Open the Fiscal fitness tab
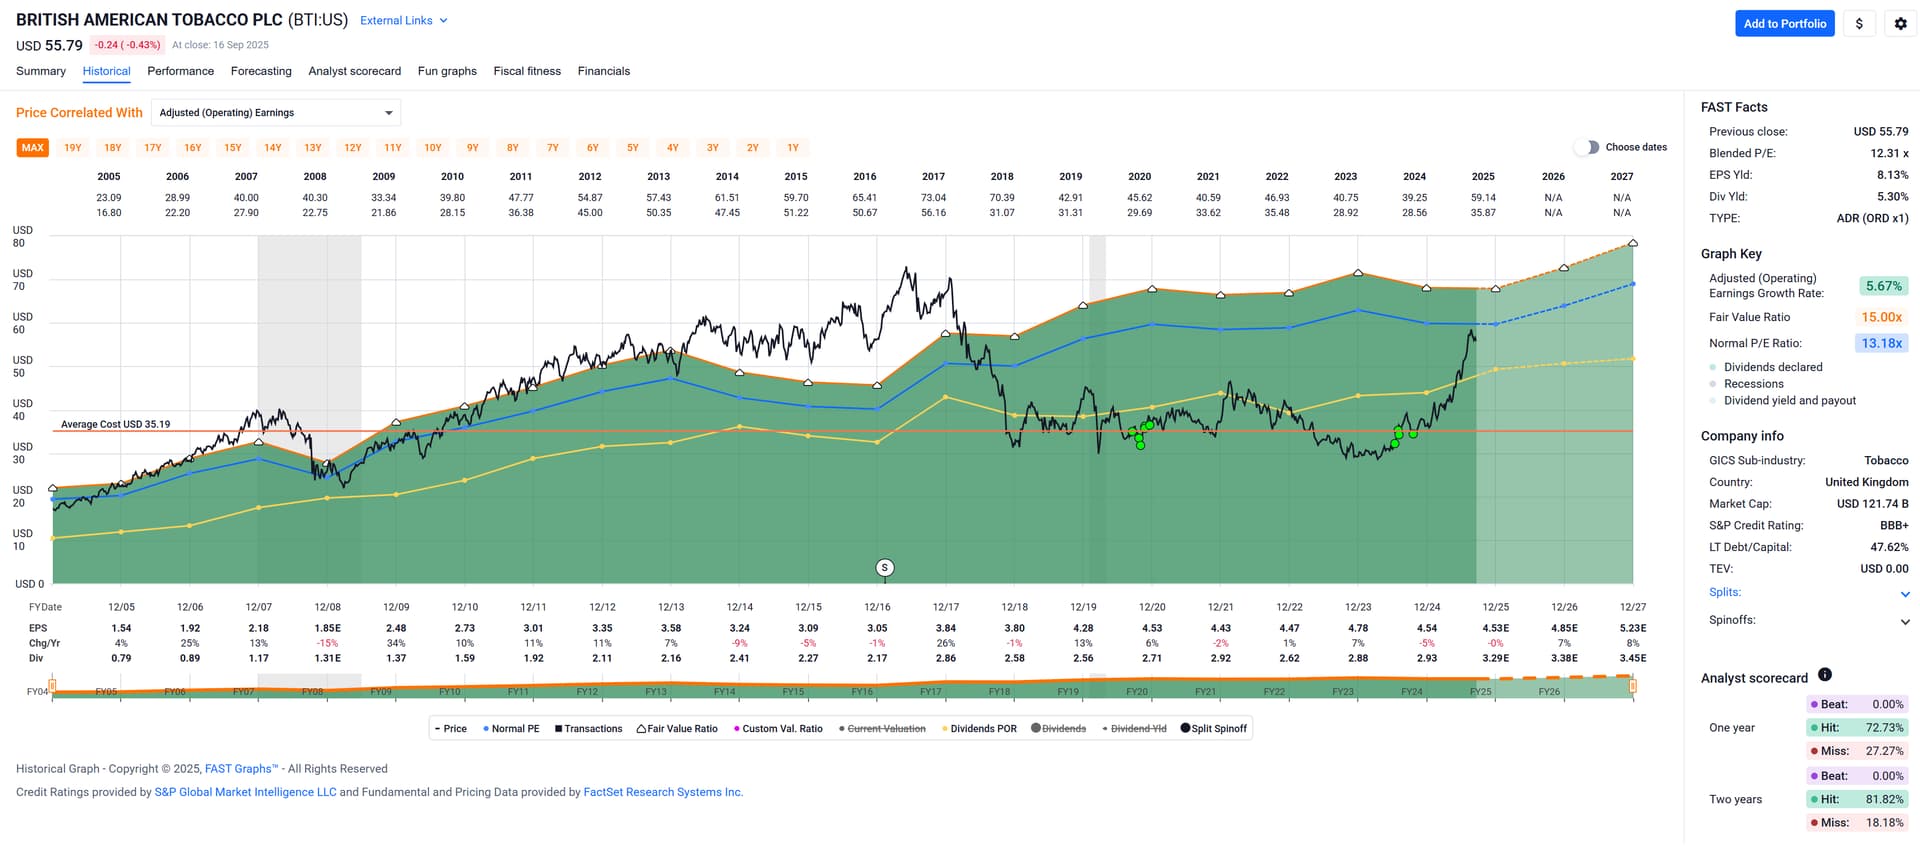Image resolution: width=1920 pixels, height=851 pixels. (x=527, y=71)
